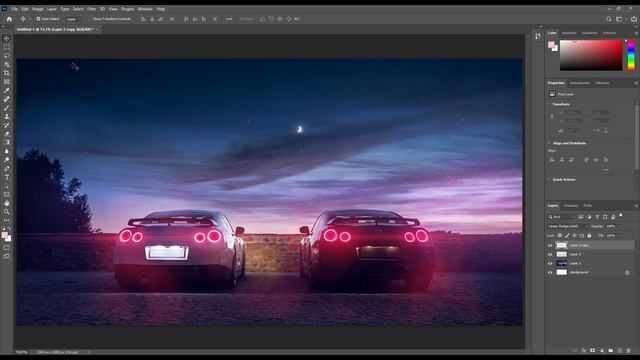This screenshot has height=360, width=640.
Task: Collapse the Align and Distribute section
Action: tap(549, 143)
